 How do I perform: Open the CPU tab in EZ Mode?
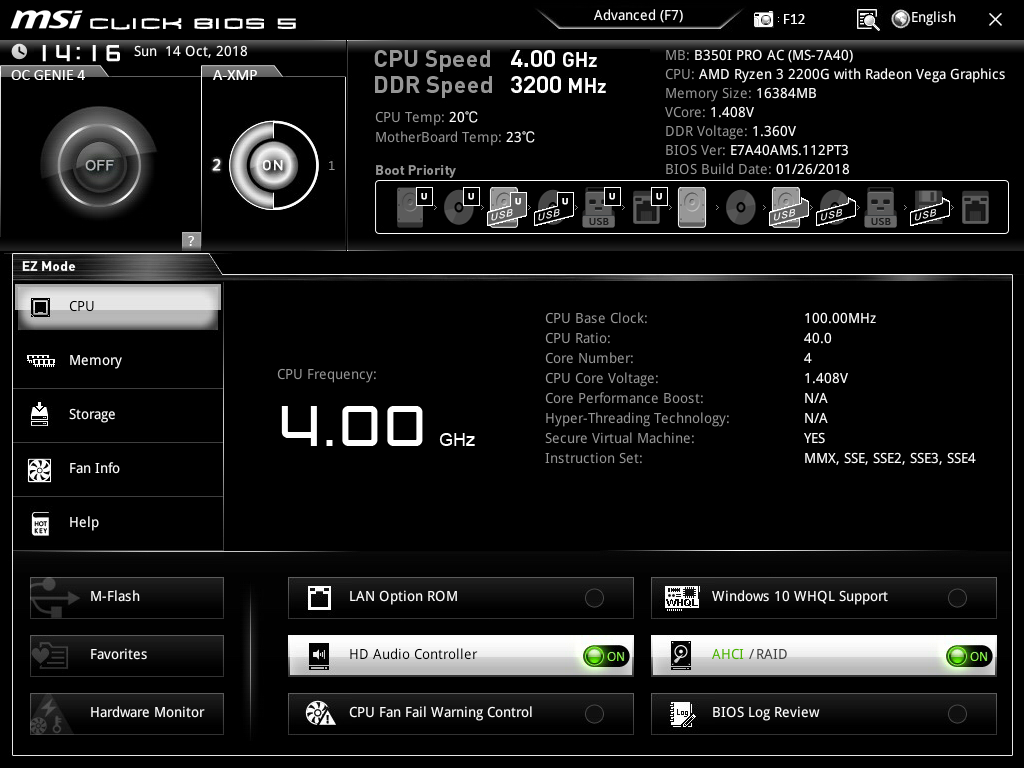[118, 306]
